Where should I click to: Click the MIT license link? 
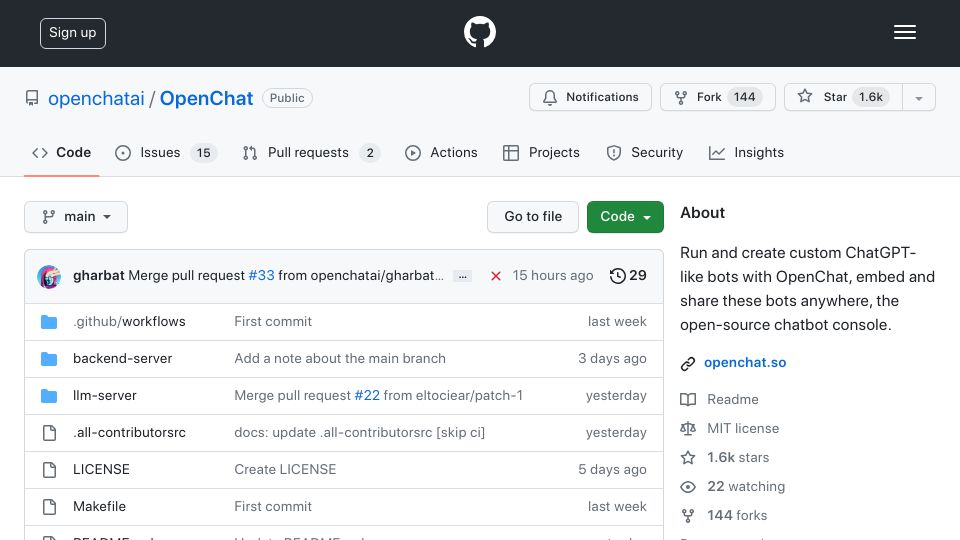743,429
